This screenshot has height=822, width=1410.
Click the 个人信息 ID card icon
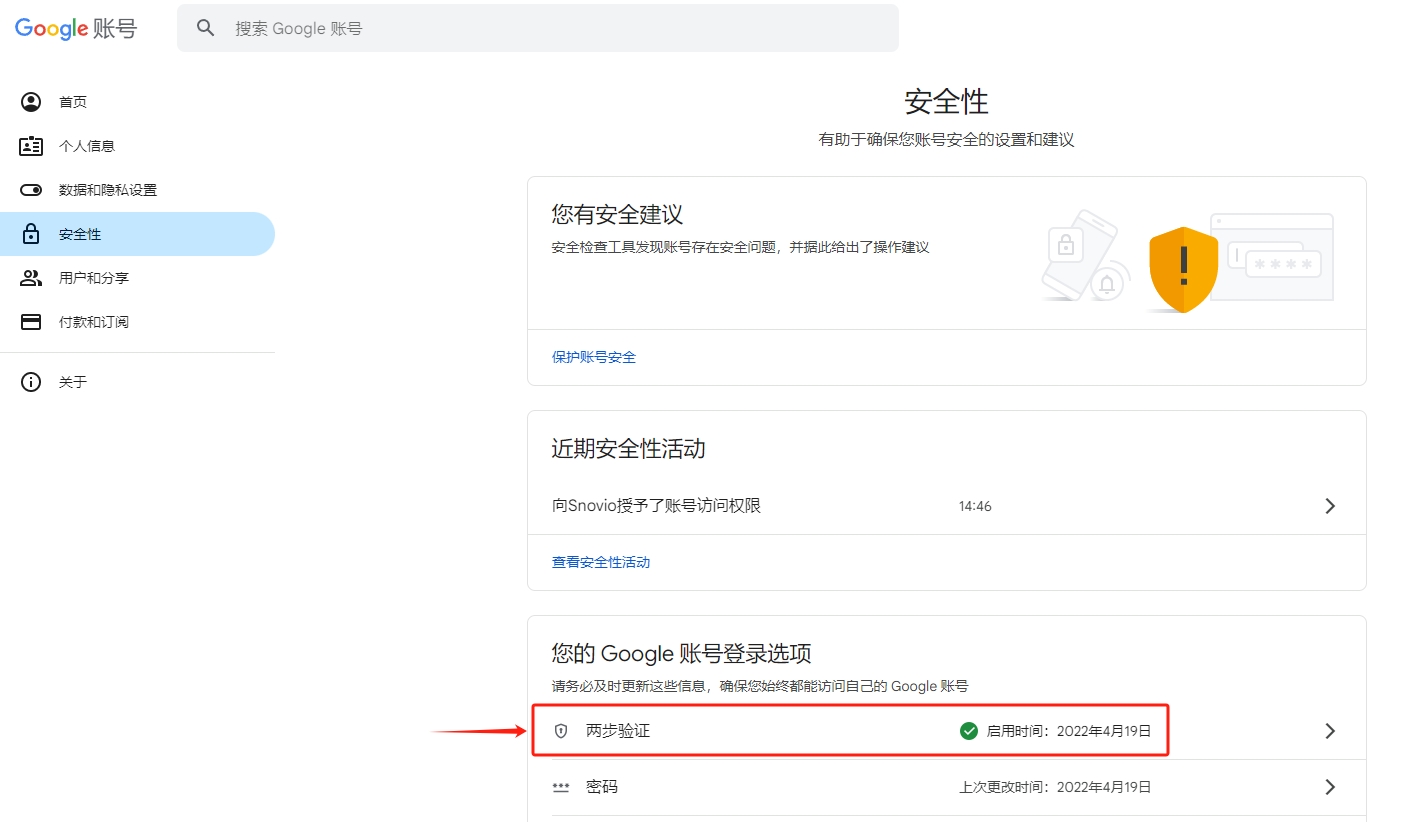click(31, 146)
